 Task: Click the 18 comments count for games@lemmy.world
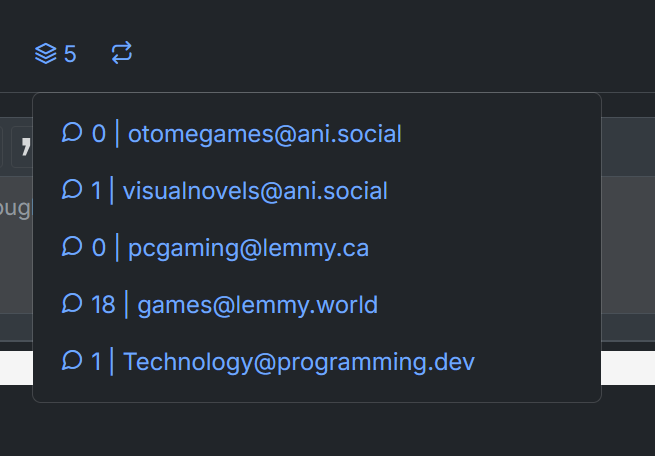point(103,304)
